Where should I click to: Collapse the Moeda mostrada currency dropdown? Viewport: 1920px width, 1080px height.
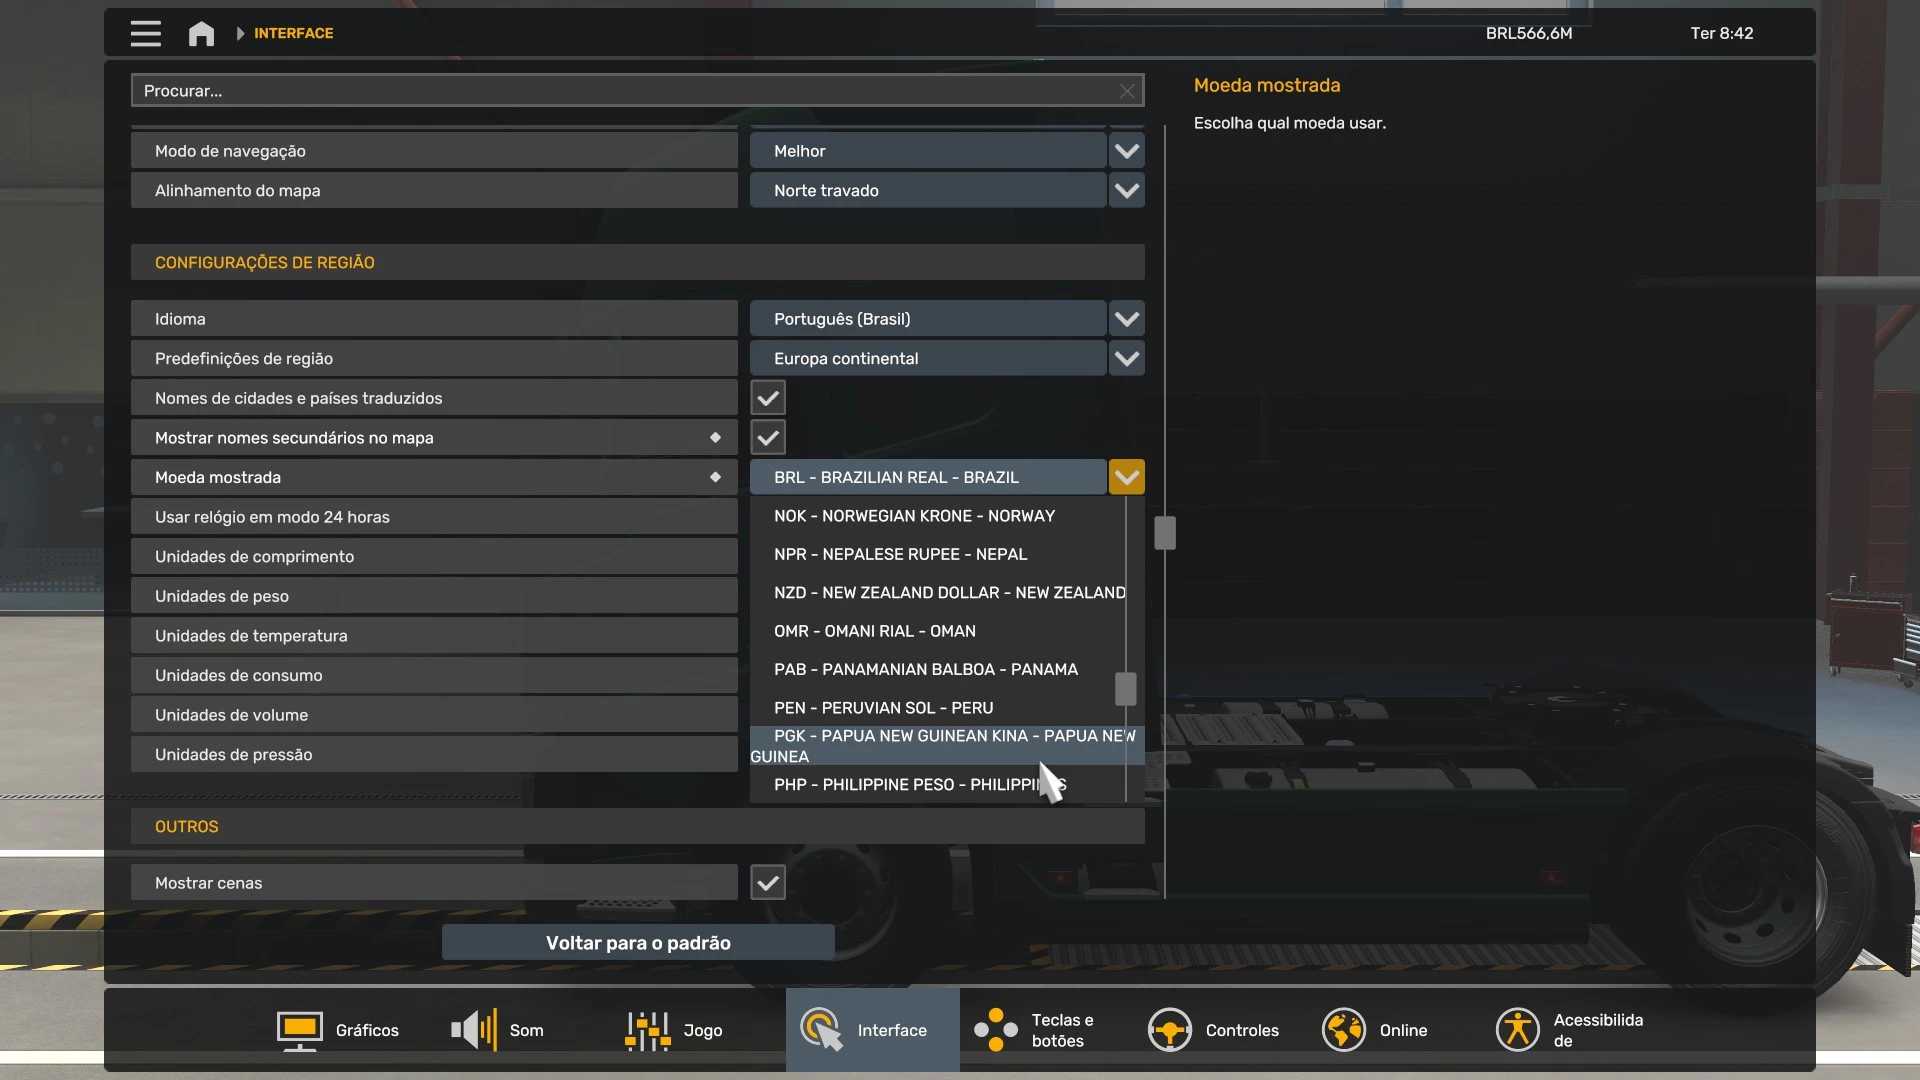[x=1127, y=477]
